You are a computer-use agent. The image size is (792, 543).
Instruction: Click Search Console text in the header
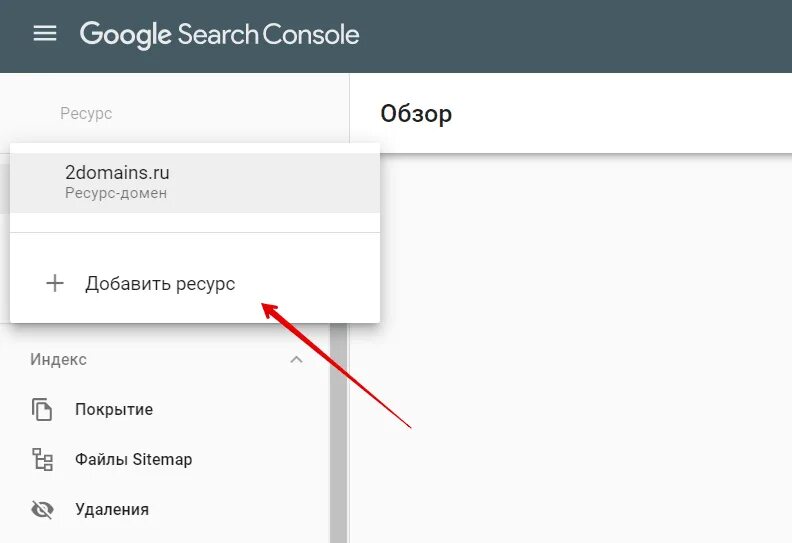click(268, 35)
